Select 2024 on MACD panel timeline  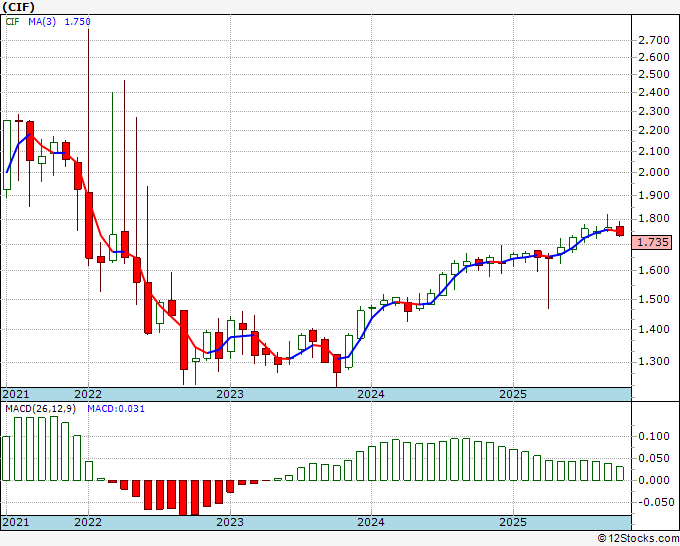point(371,522)
